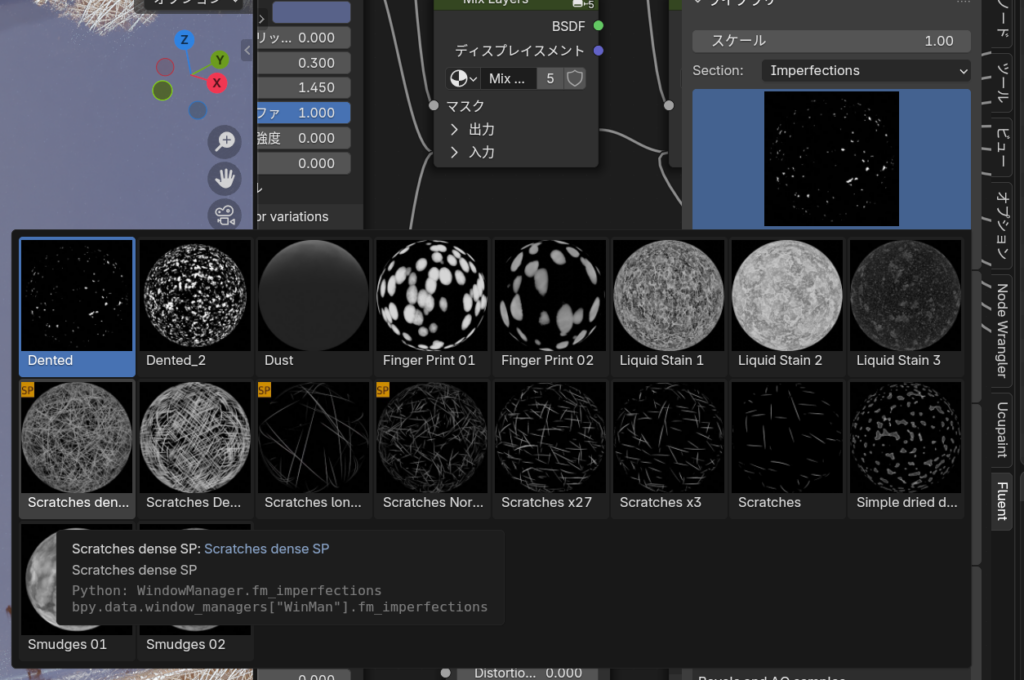Image resolution: width=1024 pixels, height=680 pixels.
Task: Click the node user count 5 button
Action: pos(549,79)
